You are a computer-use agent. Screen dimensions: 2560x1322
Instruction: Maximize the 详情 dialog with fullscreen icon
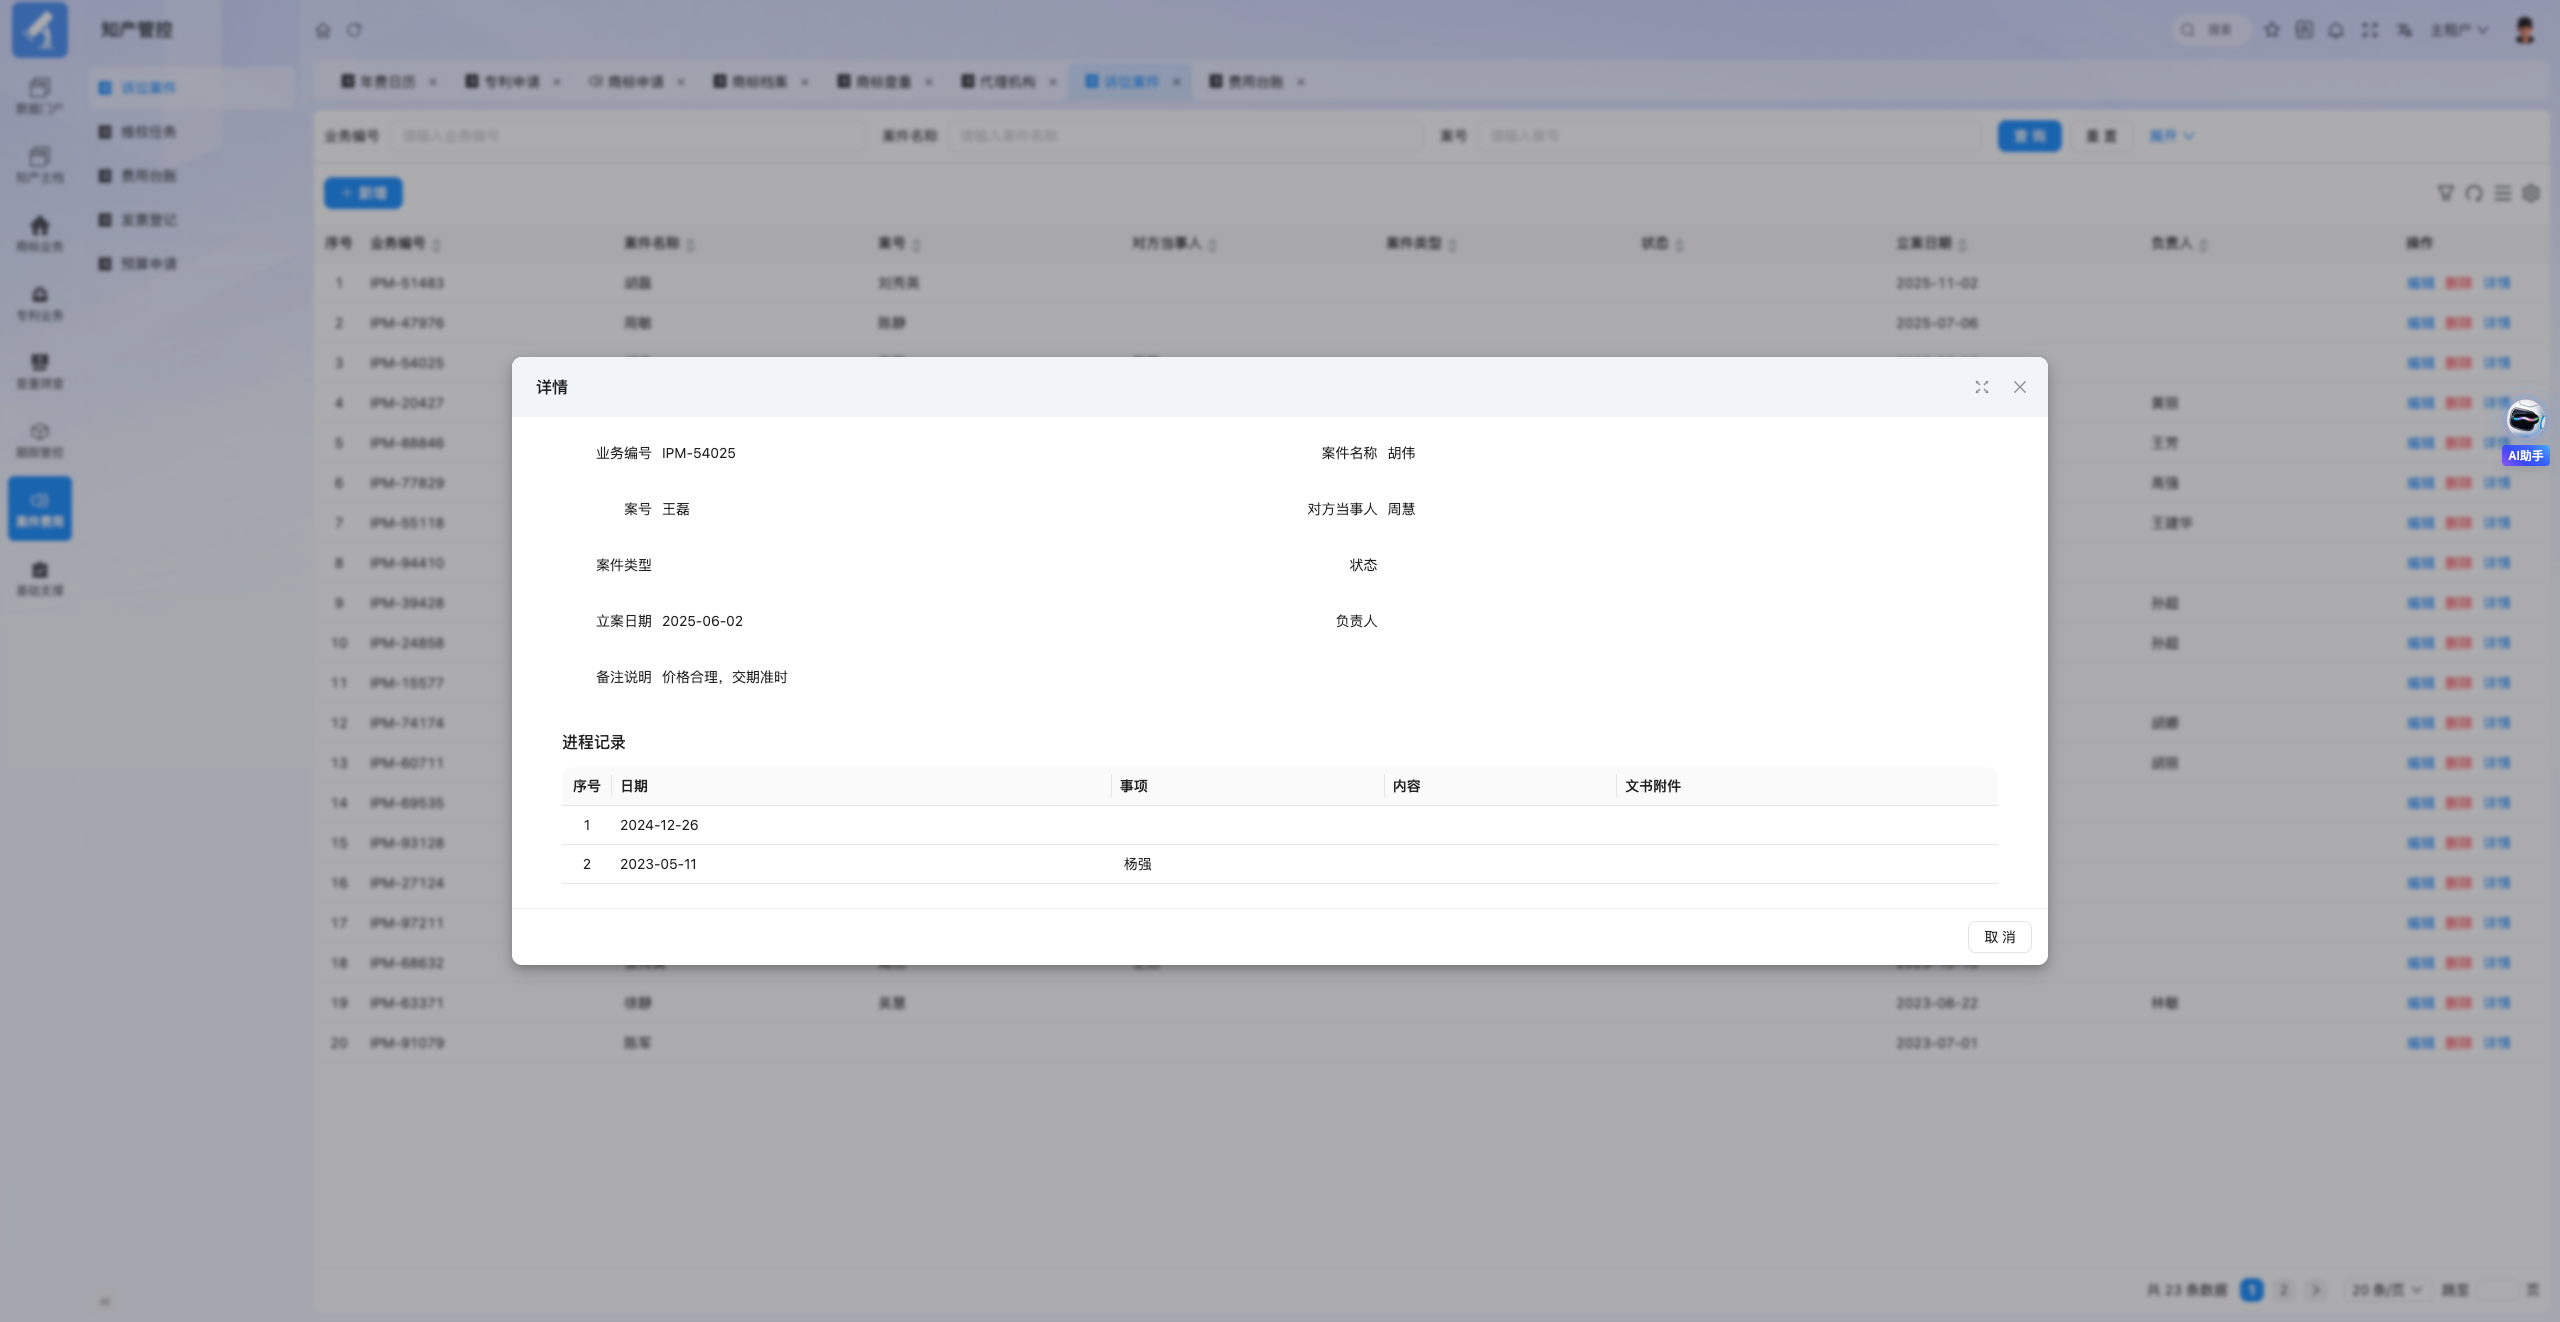click(x=1981, y=387)
